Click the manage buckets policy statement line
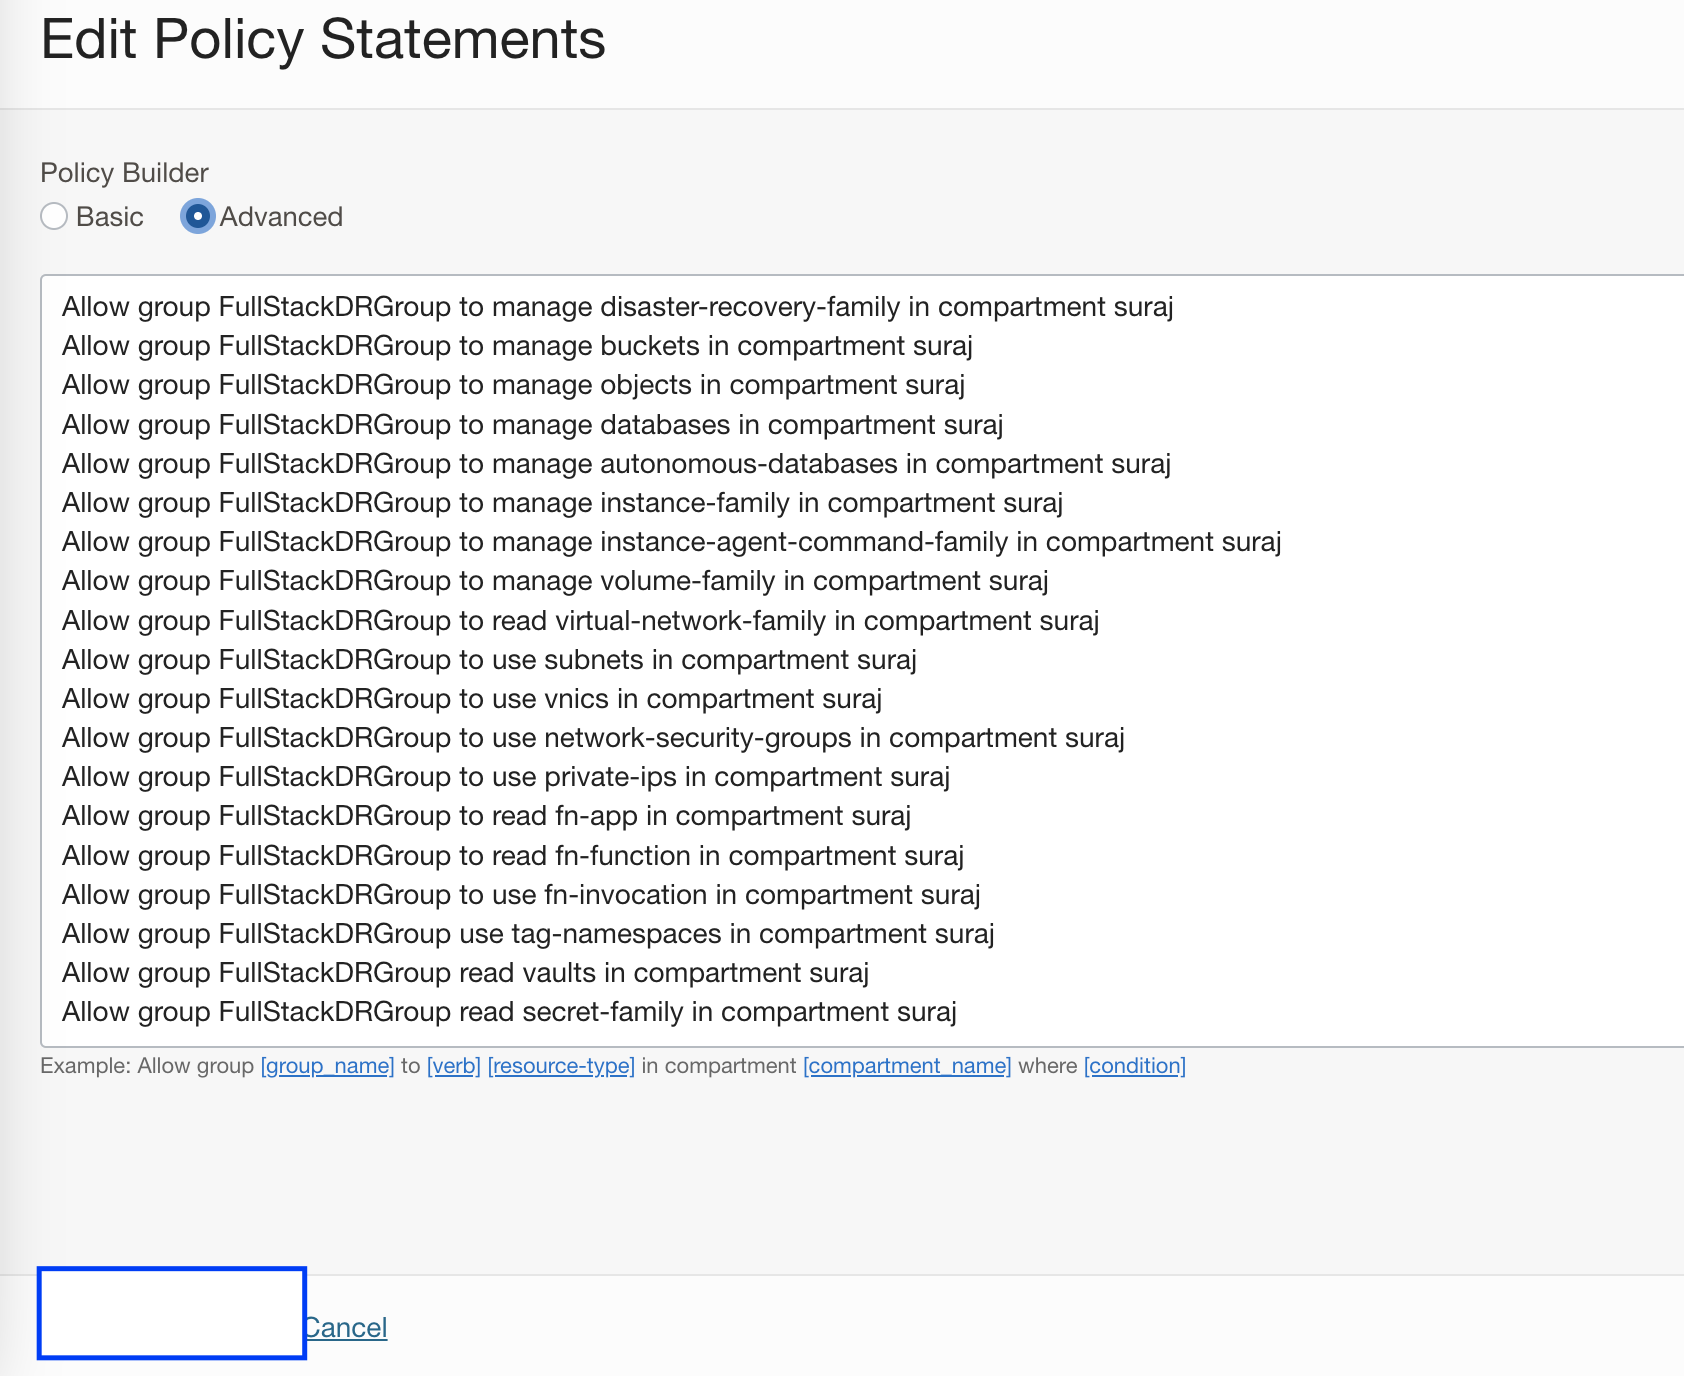The height and width of the screenshot is (1376, 1684). coord(517,346)
